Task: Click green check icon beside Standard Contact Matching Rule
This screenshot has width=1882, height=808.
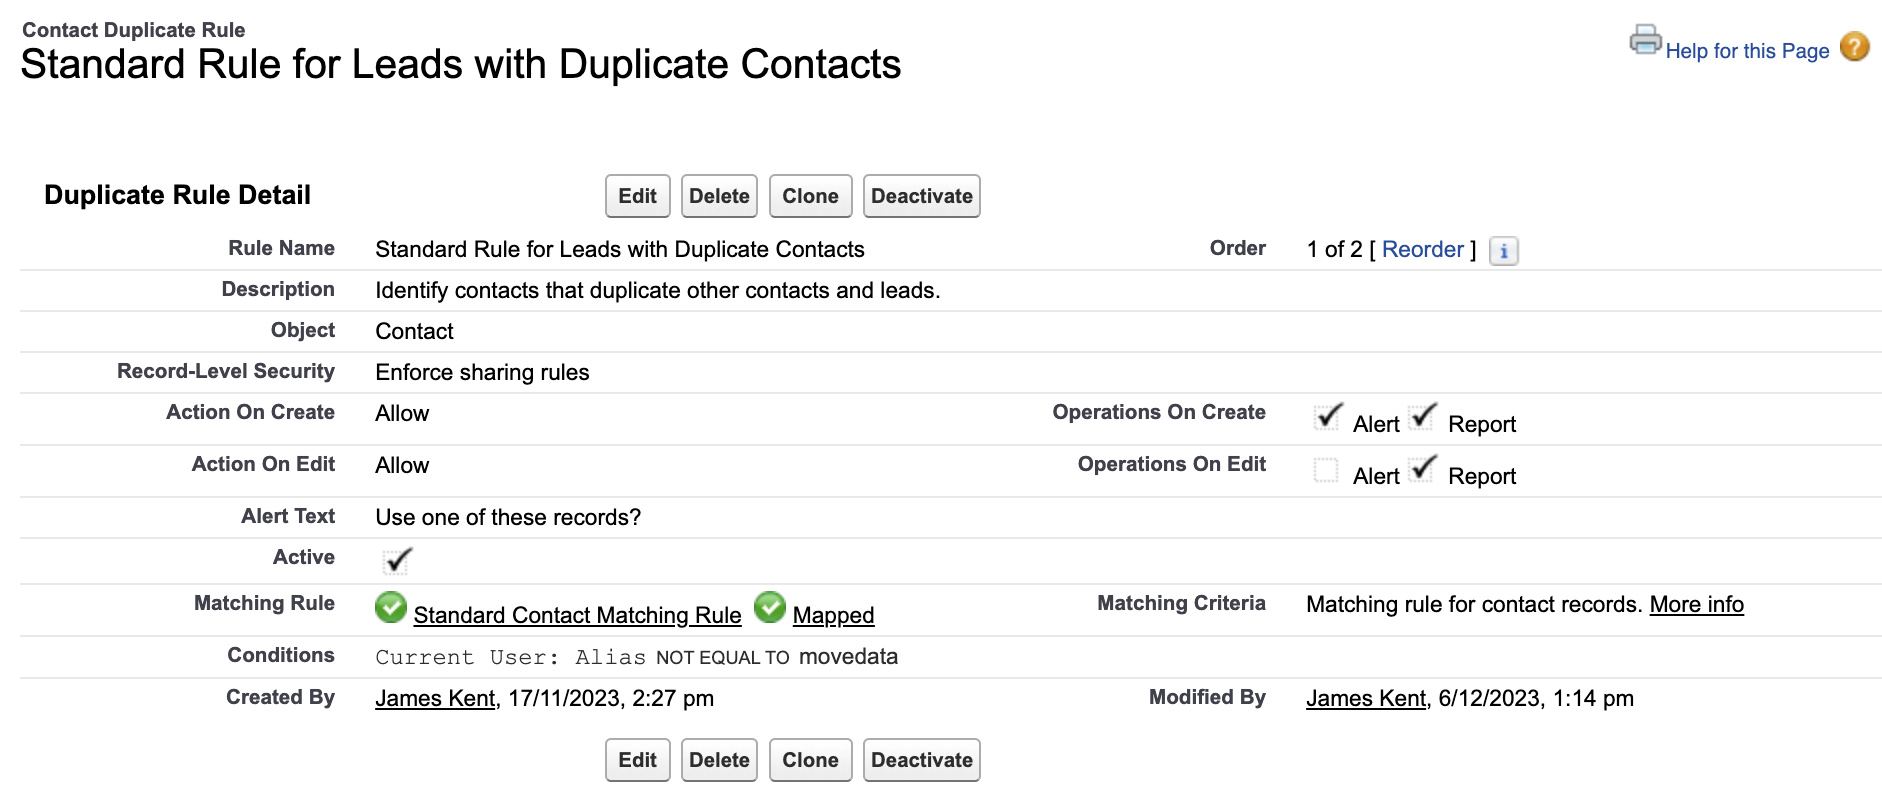Action: [391, 607]
